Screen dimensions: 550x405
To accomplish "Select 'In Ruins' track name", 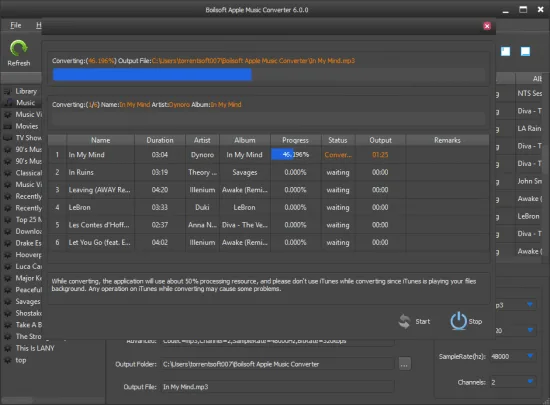I will (81, 172).
